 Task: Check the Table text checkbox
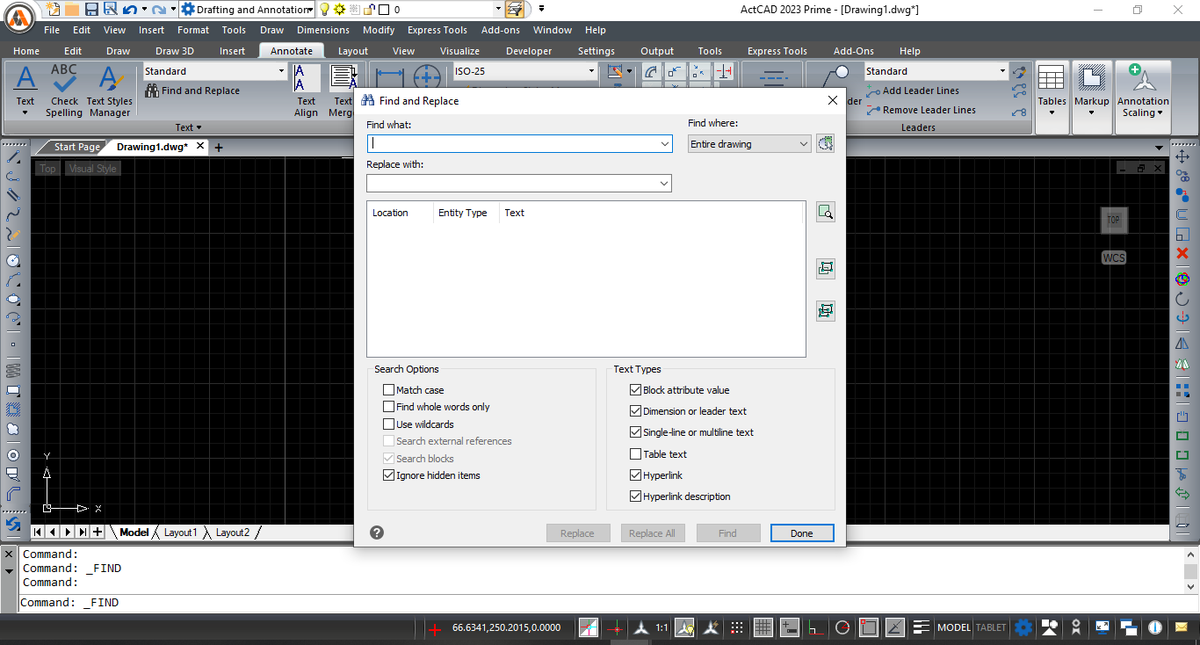(x=635, y=454)
